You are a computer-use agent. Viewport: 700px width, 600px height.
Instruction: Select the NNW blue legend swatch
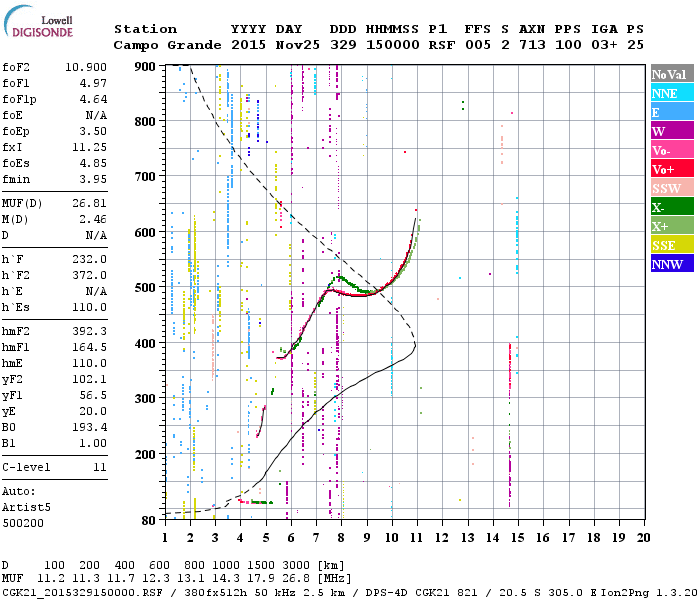pos(672,263)
